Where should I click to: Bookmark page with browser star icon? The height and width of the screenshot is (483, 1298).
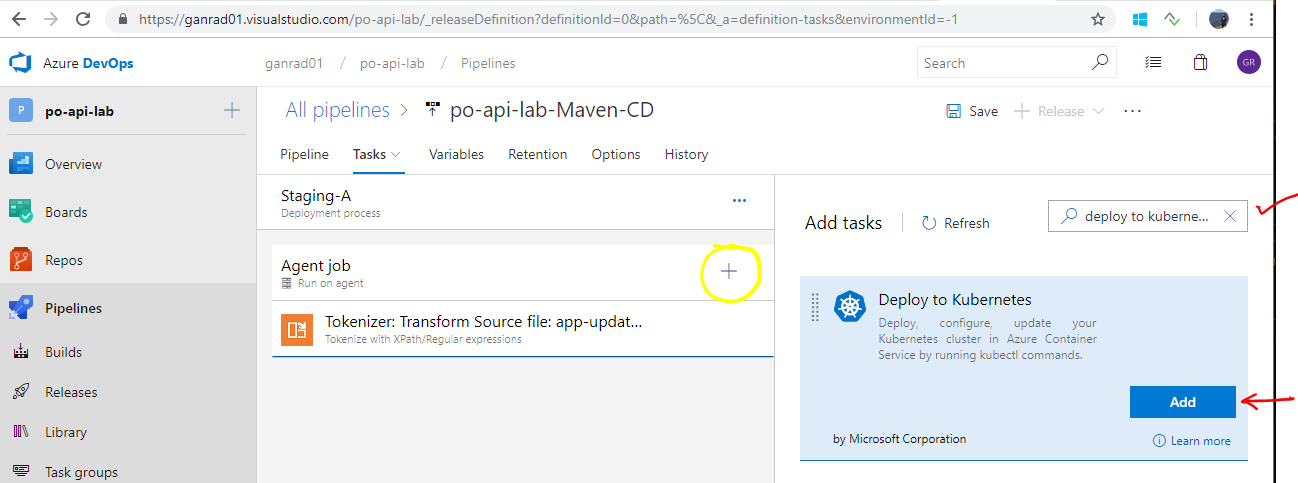coord(1097,19)
